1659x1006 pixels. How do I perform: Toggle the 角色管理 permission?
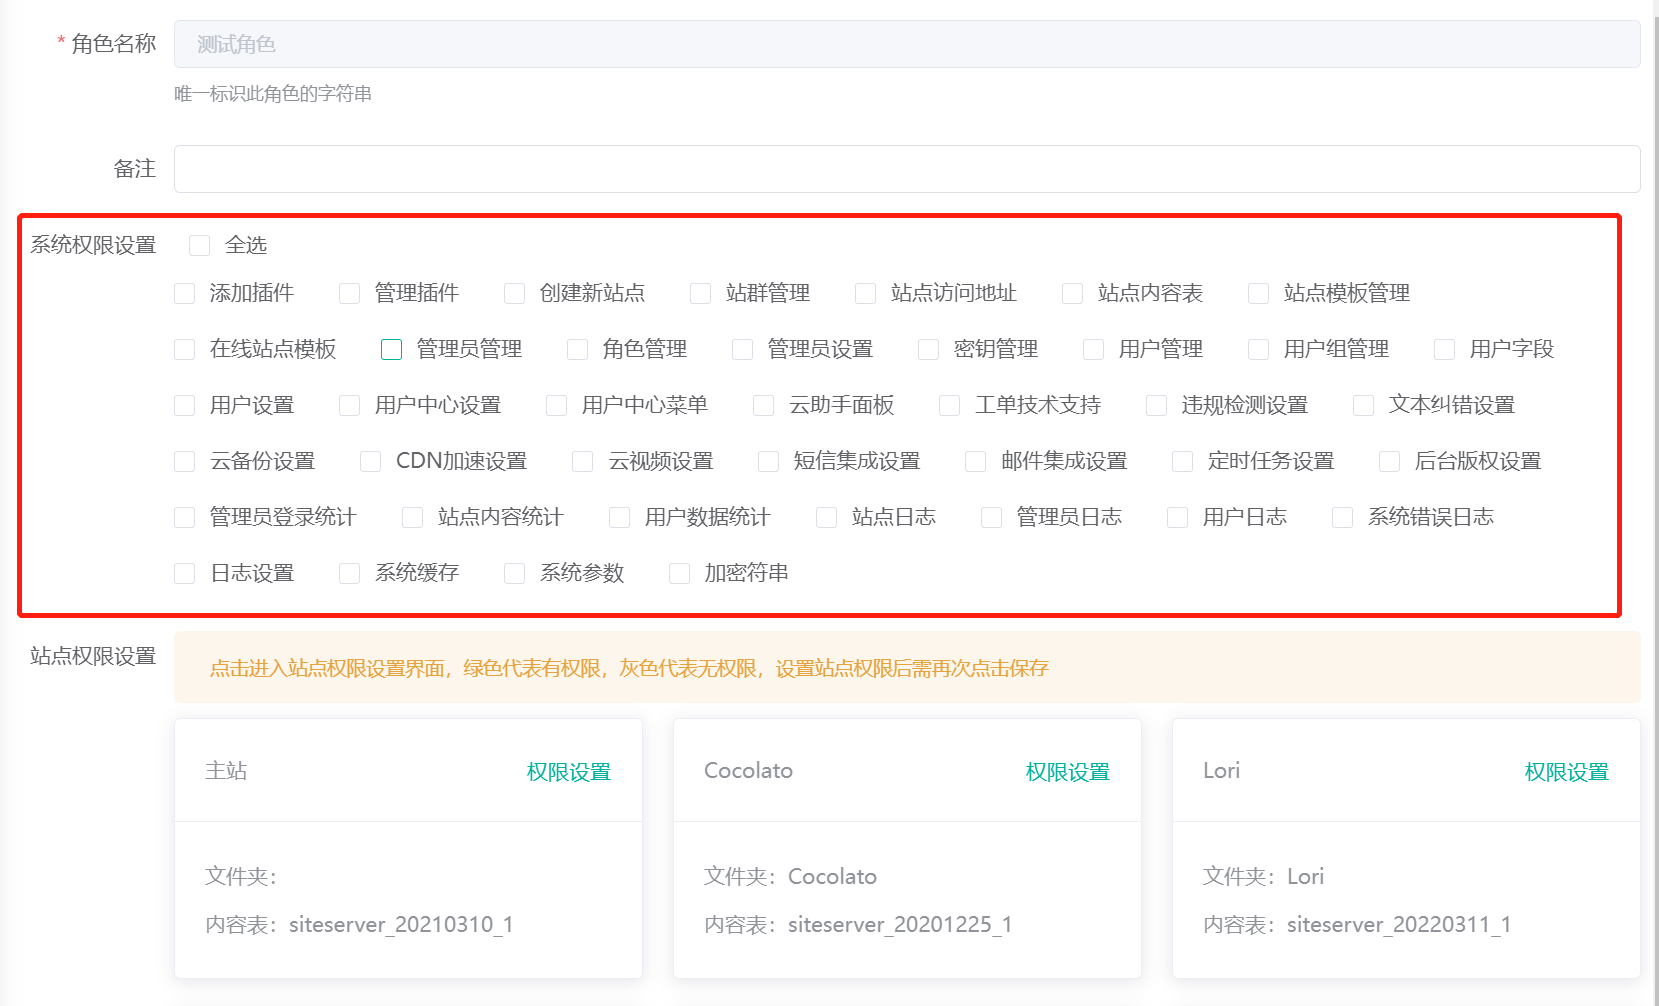point(577,349)
